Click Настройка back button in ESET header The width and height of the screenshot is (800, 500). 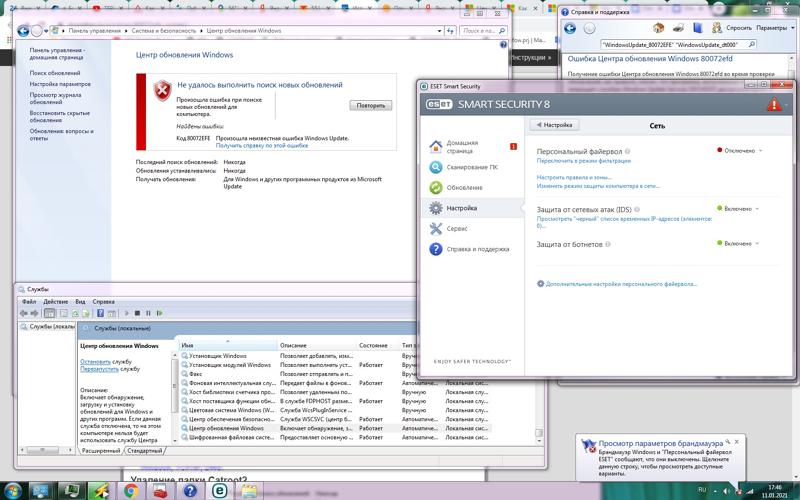[x=555, y=125]
